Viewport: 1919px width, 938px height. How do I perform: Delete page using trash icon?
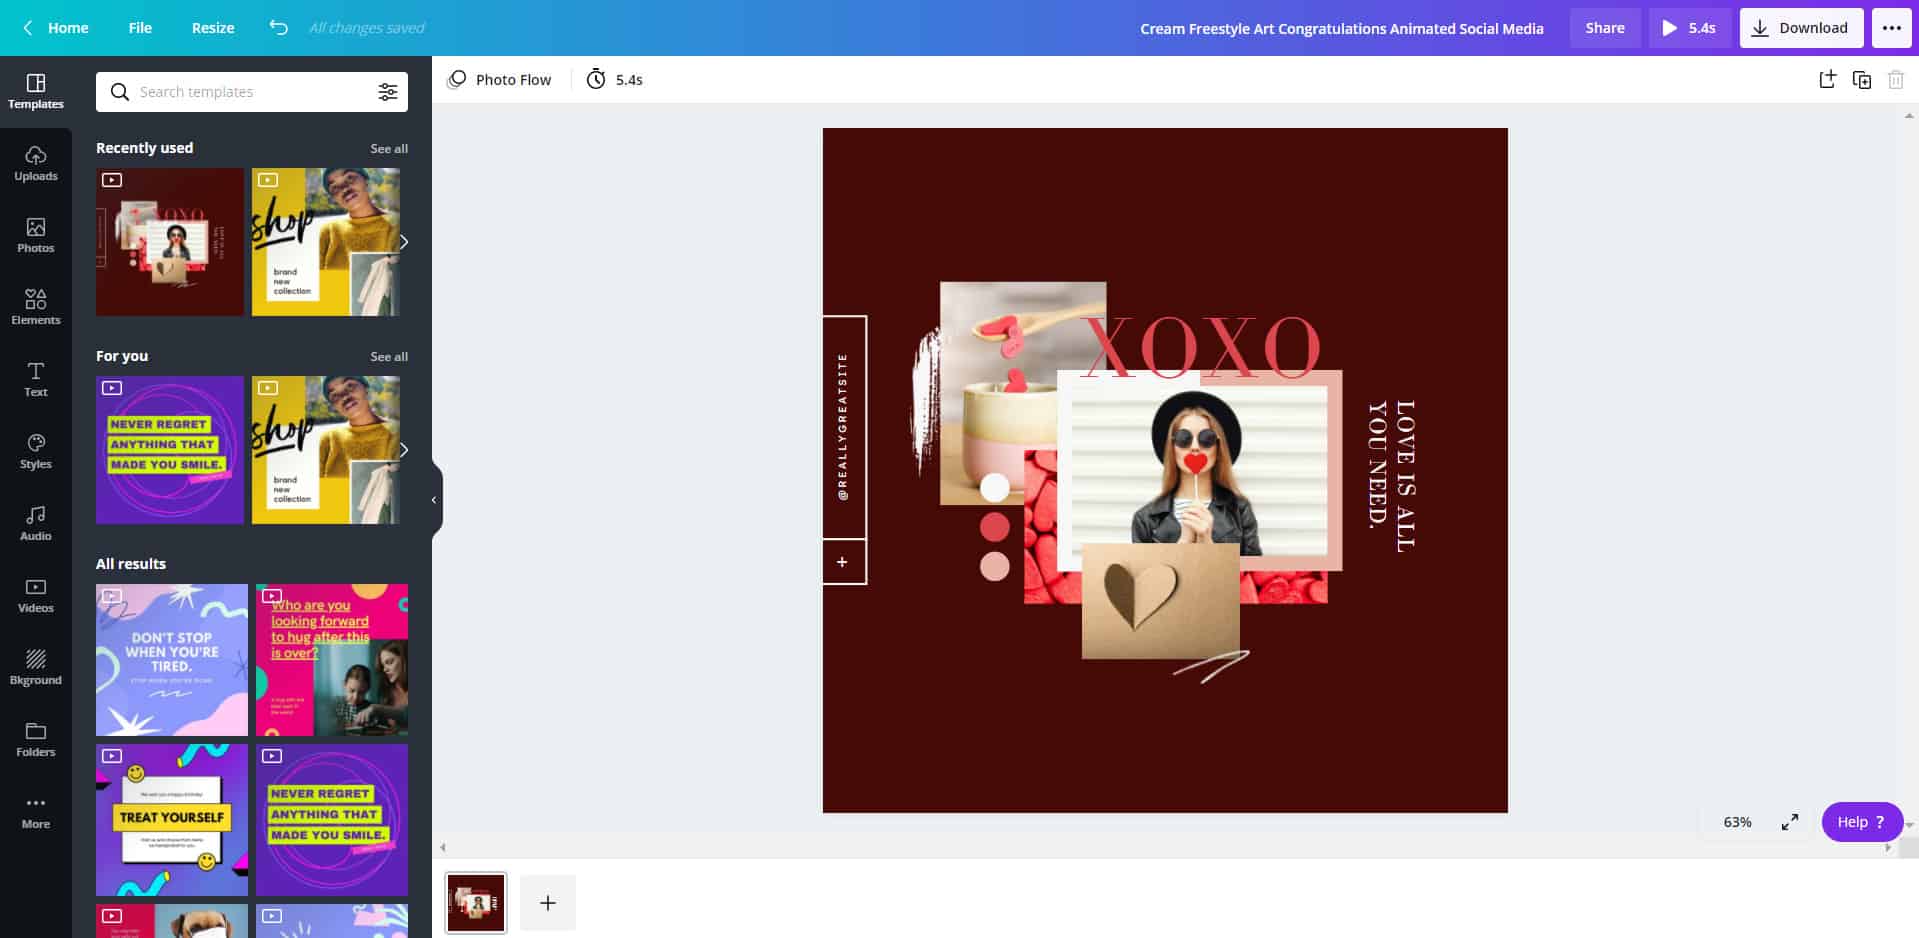click(1895, 80)
